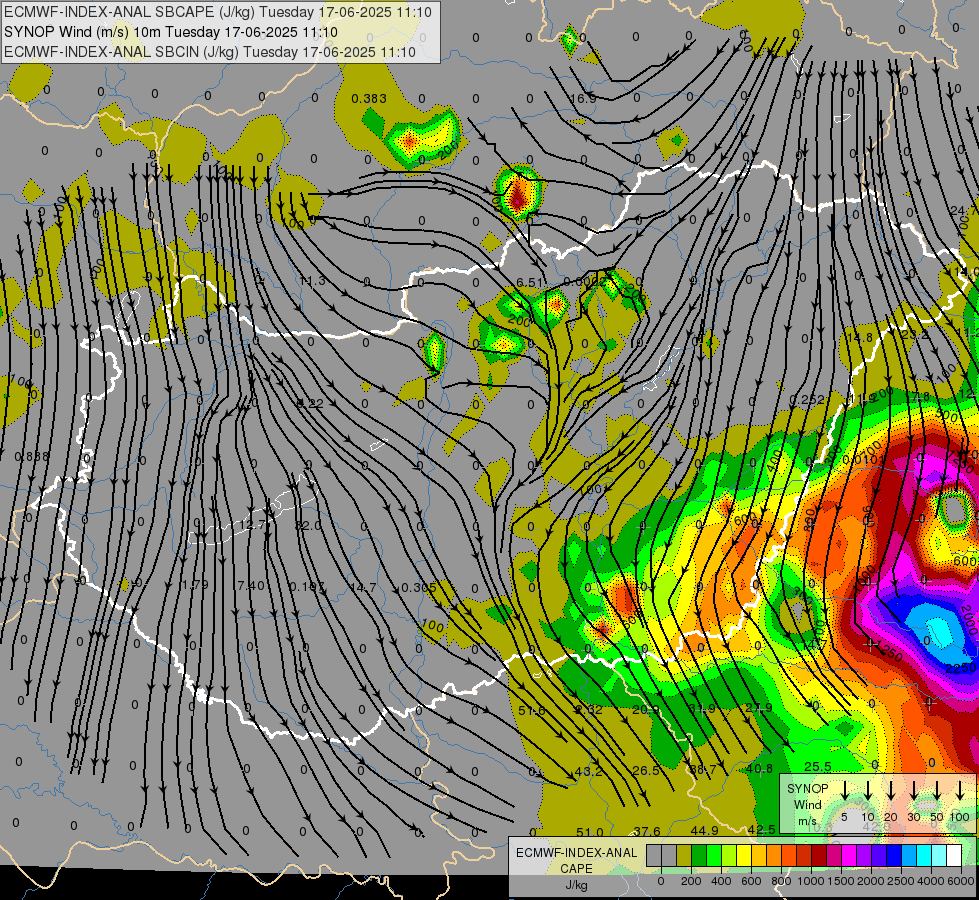
Task: Click the '8.22' value on the map
Action: click(310, 403)
